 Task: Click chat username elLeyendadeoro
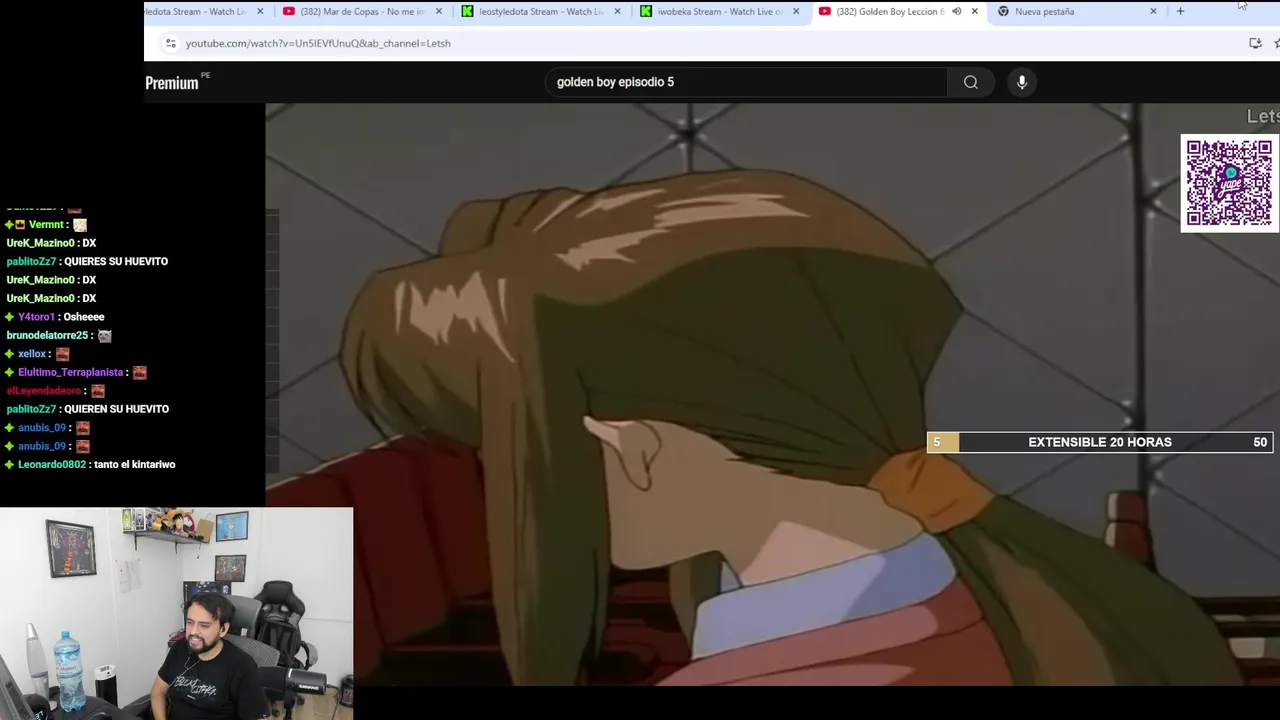click(x=43, y=391)
